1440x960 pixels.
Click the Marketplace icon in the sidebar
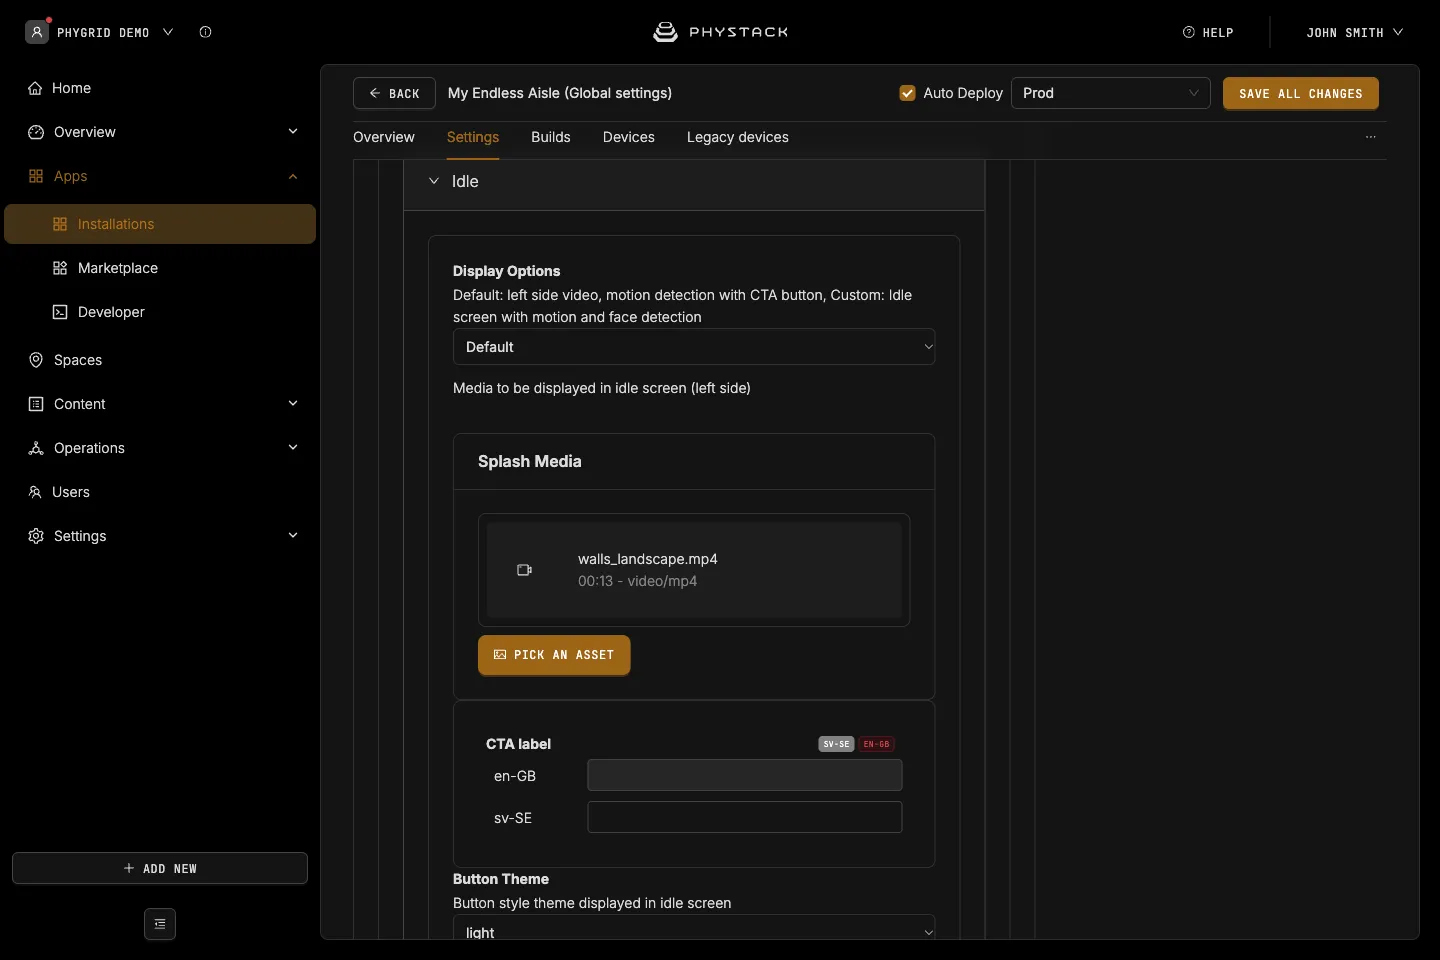60,268
